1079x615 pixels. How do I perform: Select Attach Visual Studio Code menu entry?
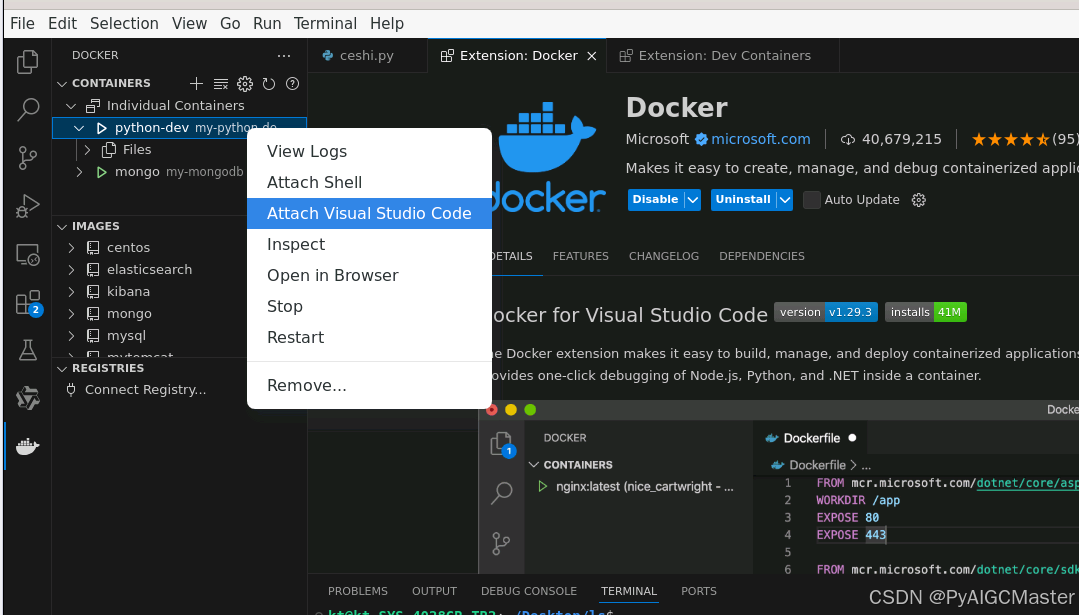click(369, 213)
